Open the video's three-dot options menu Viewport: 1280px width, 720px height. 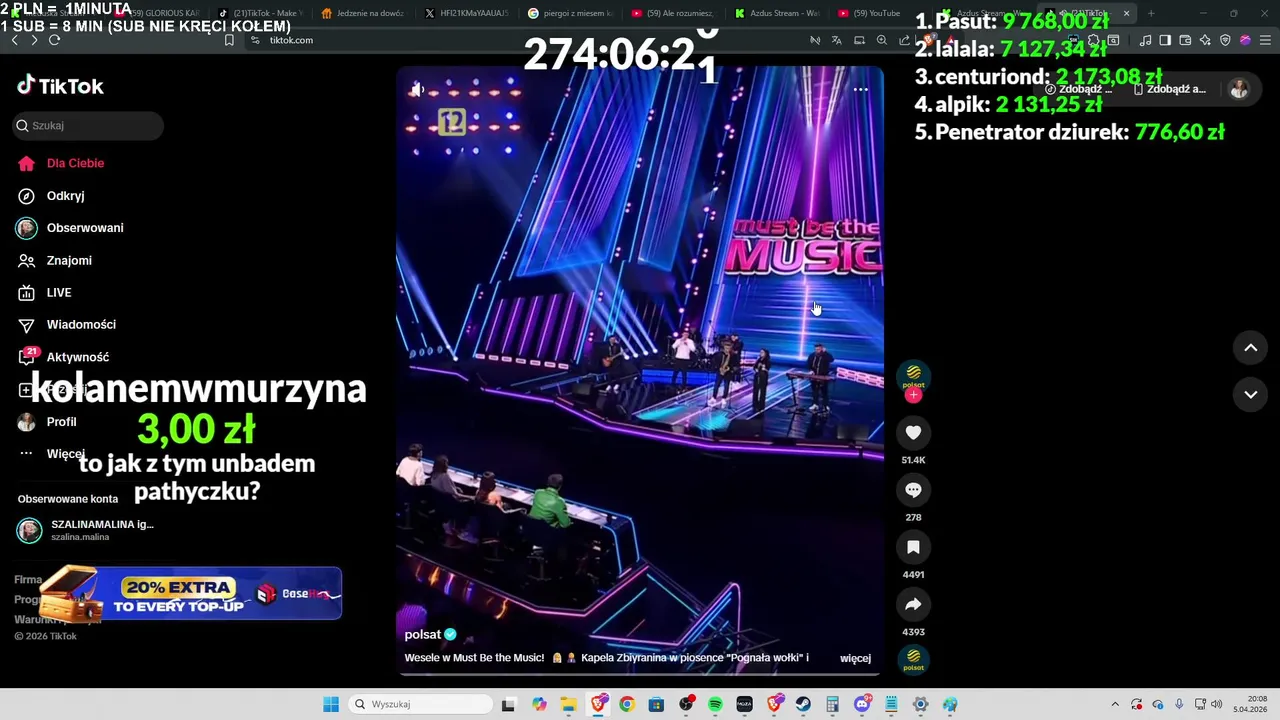click(x=861, y=89)
